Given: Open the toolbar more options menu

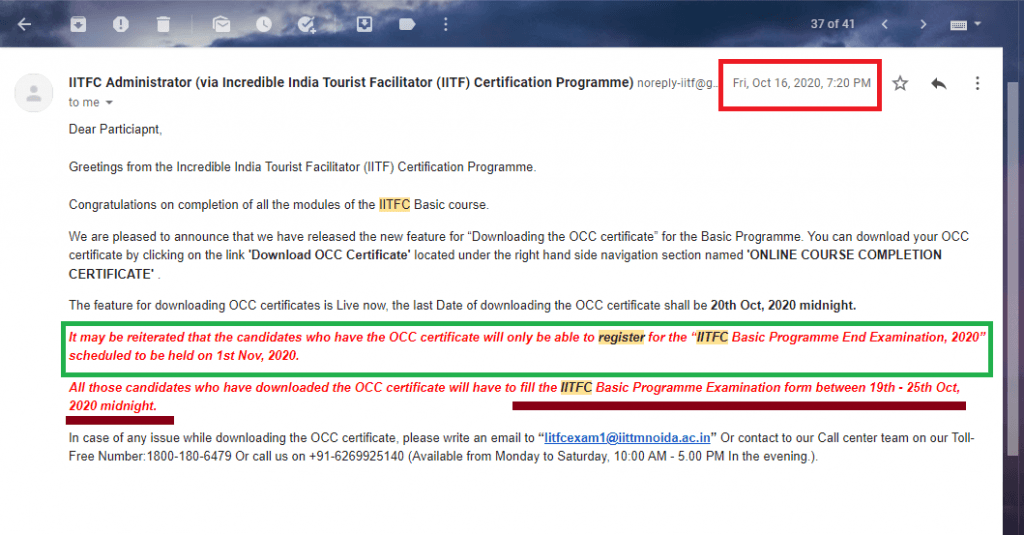Looking at the screenshot, I should [x=446, y=25].
